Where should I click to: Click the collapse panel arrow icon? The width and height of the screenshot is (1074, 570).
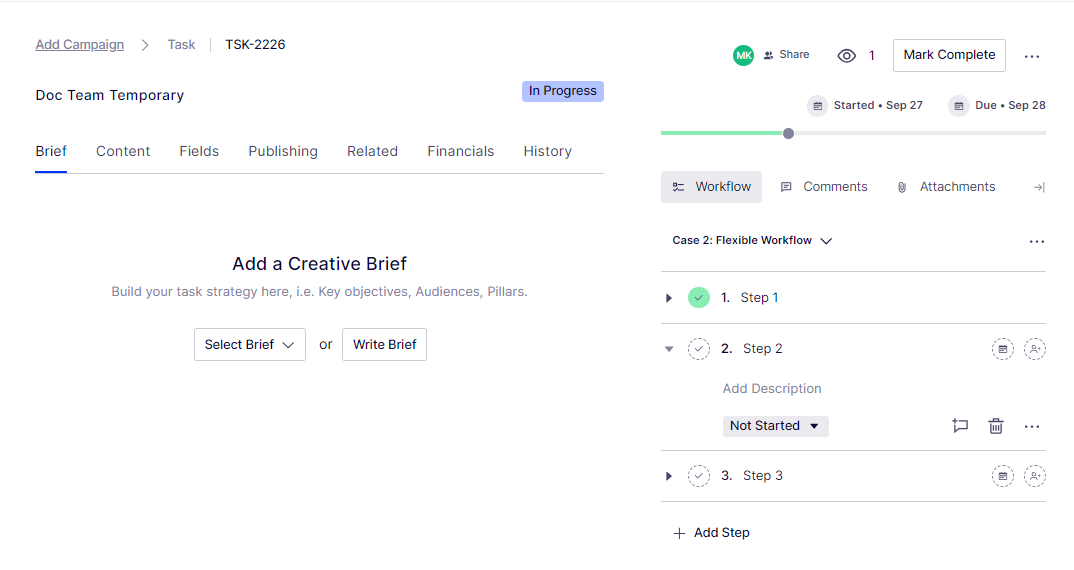1038,187
